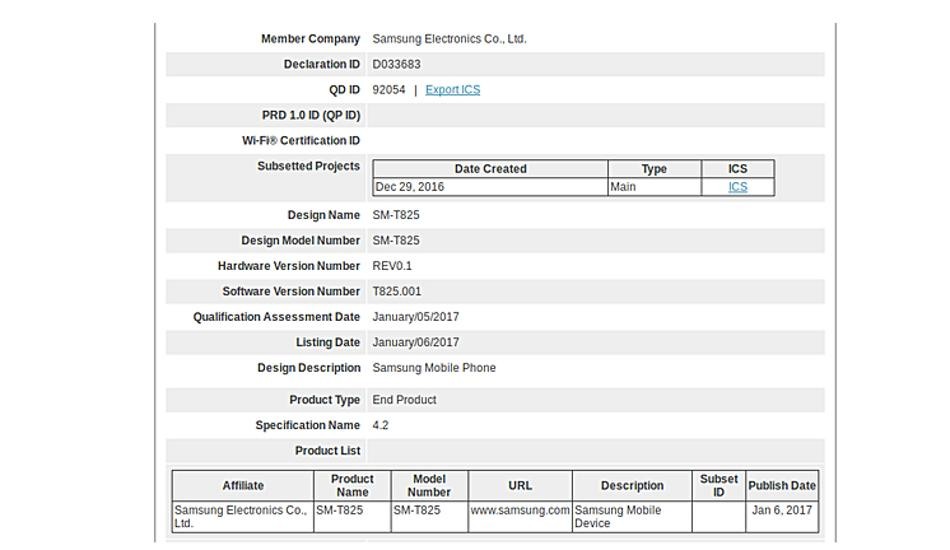The image size is (950, 550).
Task: Open the ICS link in Subsetted Projects row
Action: [737, 187]
